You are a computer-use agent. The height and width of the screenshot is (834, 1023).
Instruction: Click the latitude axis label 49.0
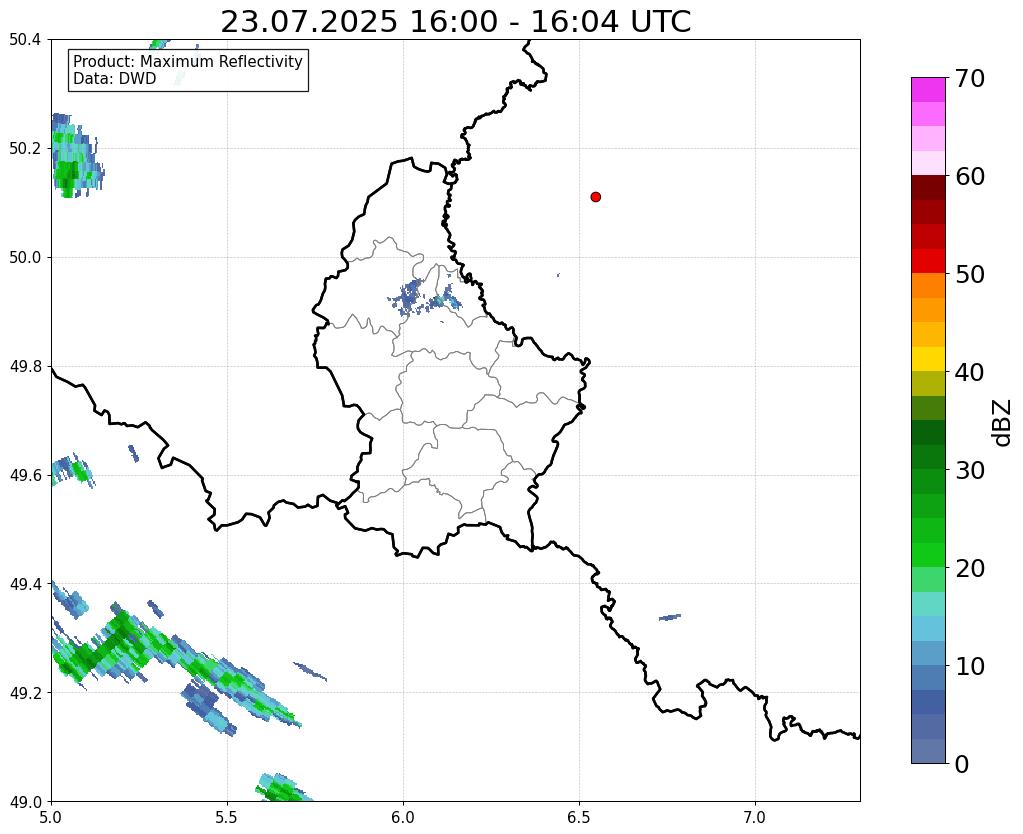[25, 802]
